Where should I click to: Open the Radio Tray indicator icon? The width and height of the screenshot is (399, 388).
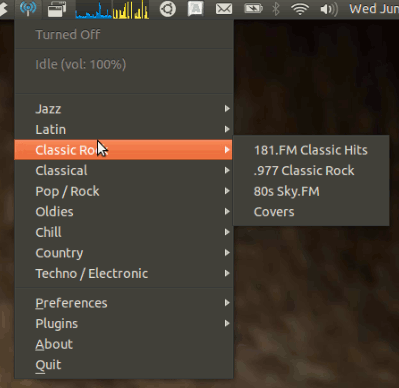[28, 9]
